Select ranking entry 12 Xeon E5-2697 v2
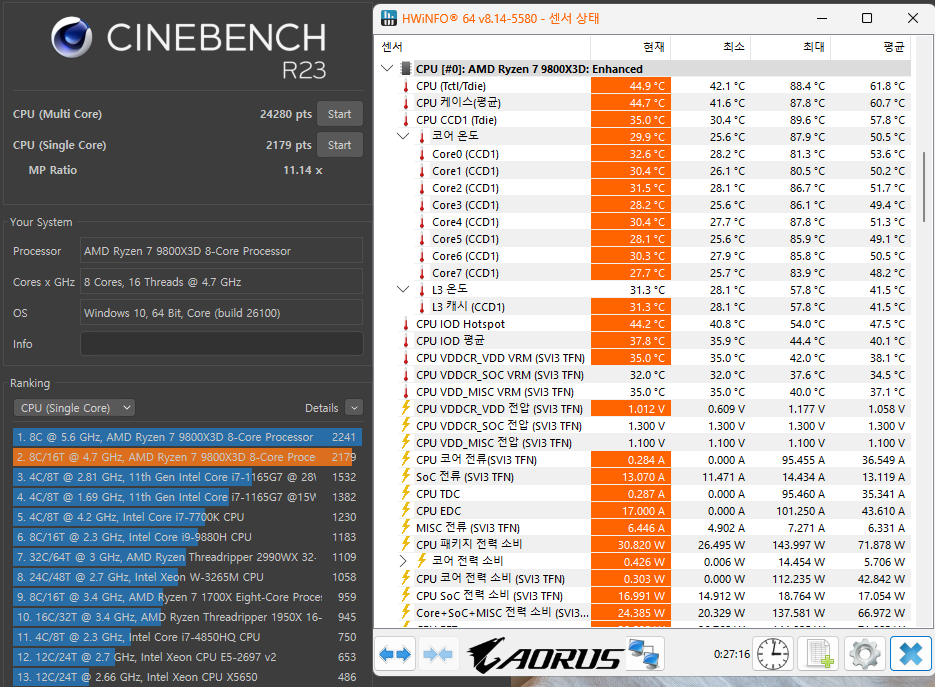Screen dimensions: 935x687 point(187,657)
